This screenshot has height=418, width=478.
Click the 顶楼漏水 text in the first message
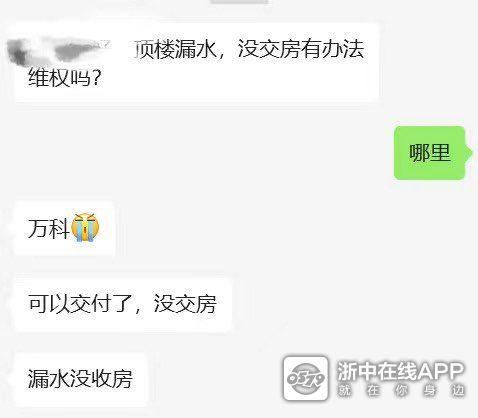[175, 50]
